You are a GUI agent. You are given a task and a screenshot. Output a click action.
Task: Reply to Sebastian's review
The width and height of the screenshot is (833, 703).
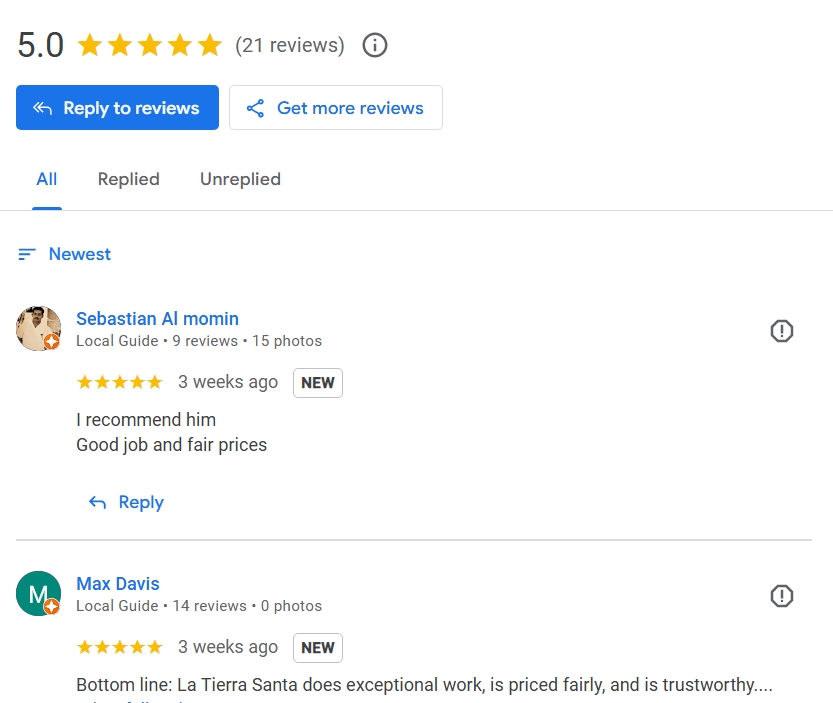click(x=140, y=503)
